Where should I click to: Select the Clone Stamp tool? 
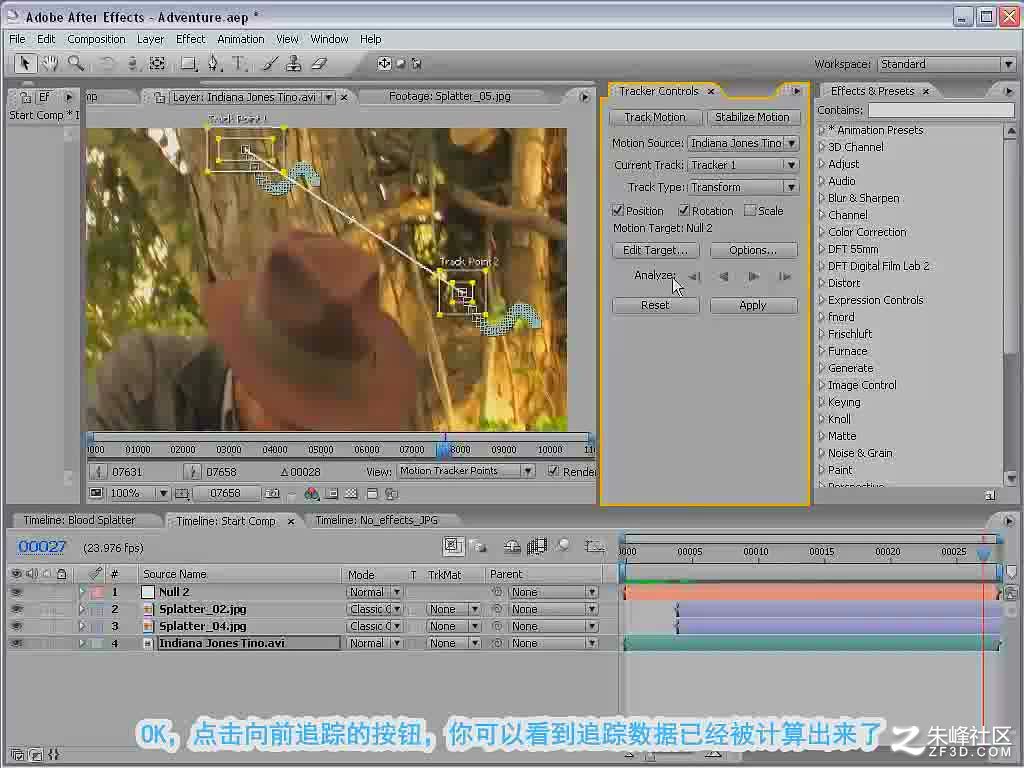(294, 64)
